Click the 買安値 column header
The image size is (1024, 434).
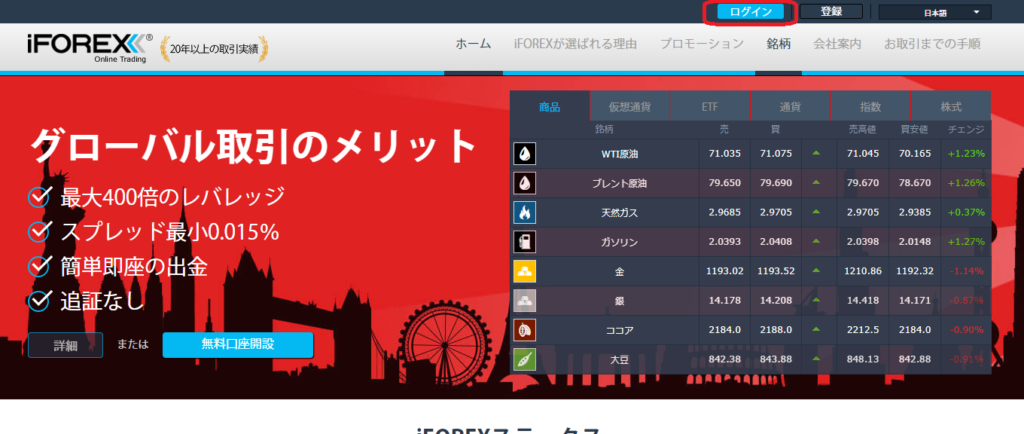(915, 130)
